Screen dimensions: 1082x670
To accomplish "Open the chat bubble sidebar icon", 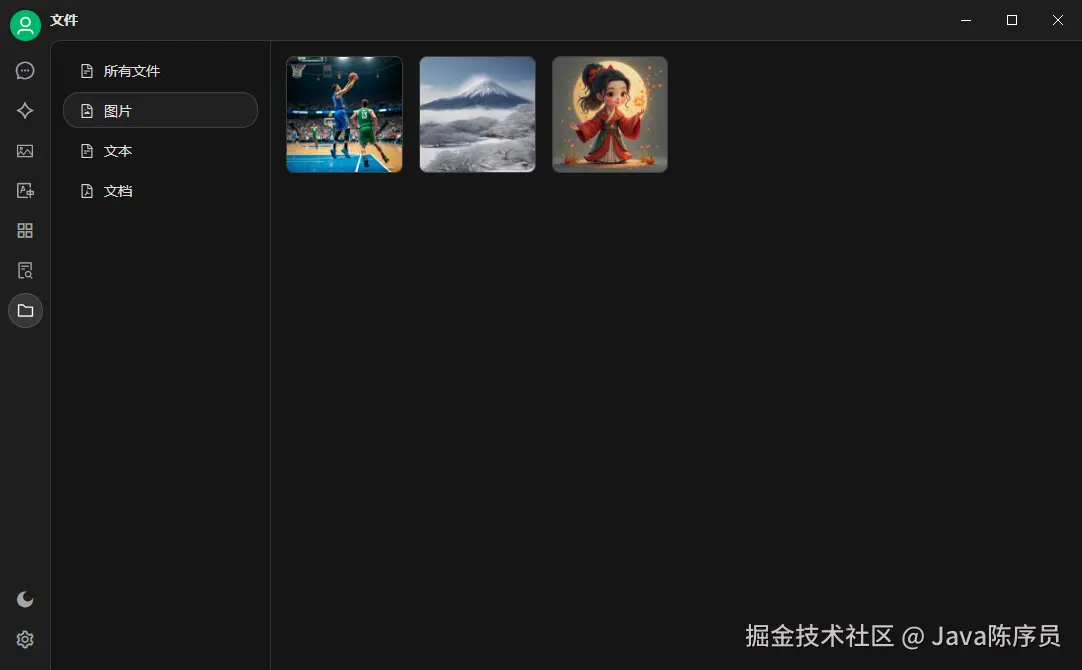I will pyautogui.click(x=25, y=70).
